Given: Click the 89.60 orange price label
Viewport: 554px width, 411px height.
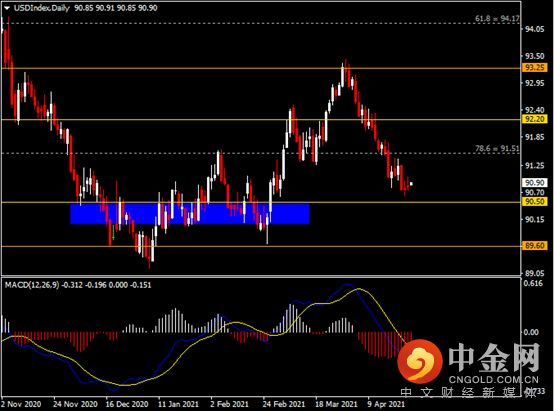Looking at the screenshot, I should click(534, 246).
